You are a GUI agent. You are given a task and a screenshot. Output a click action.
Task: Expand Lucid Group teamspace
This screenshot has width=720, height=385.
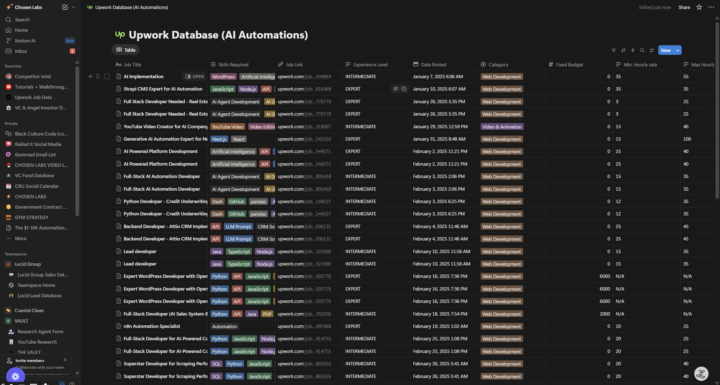tap(28, 264)
